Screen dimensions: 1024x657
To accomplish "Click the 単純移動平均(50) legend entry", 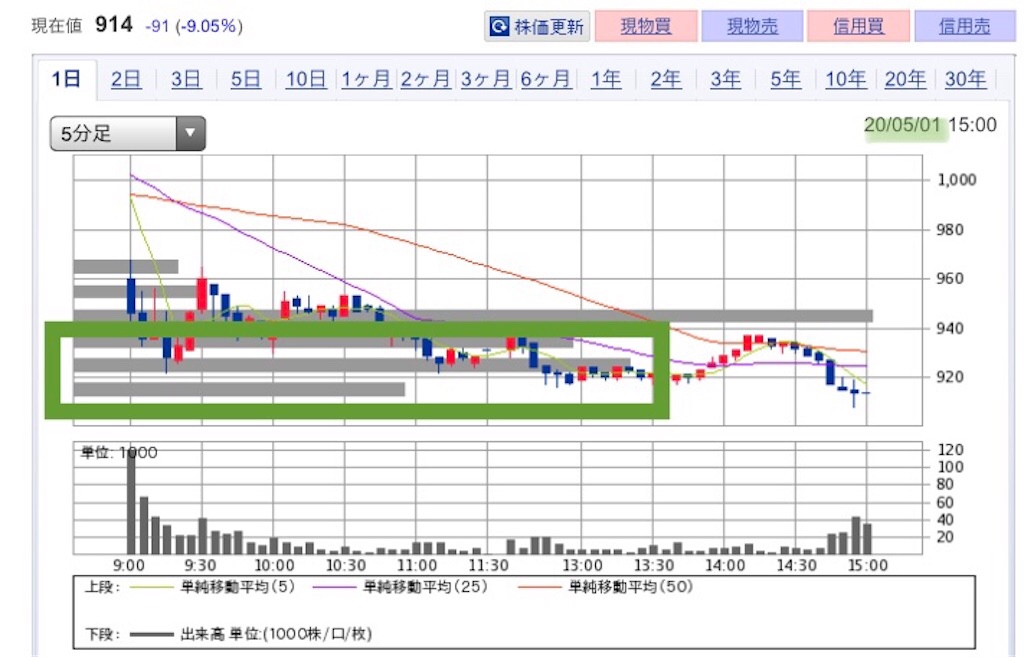I will pos(605,586).
